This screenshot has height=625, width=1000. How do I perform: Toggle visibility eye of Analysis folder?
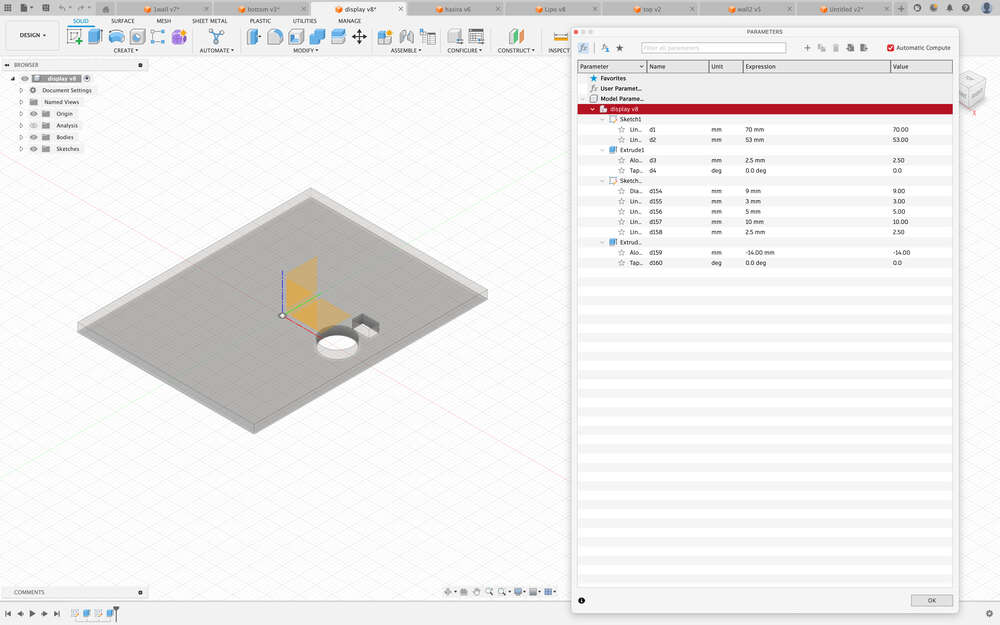click(34, 126)
